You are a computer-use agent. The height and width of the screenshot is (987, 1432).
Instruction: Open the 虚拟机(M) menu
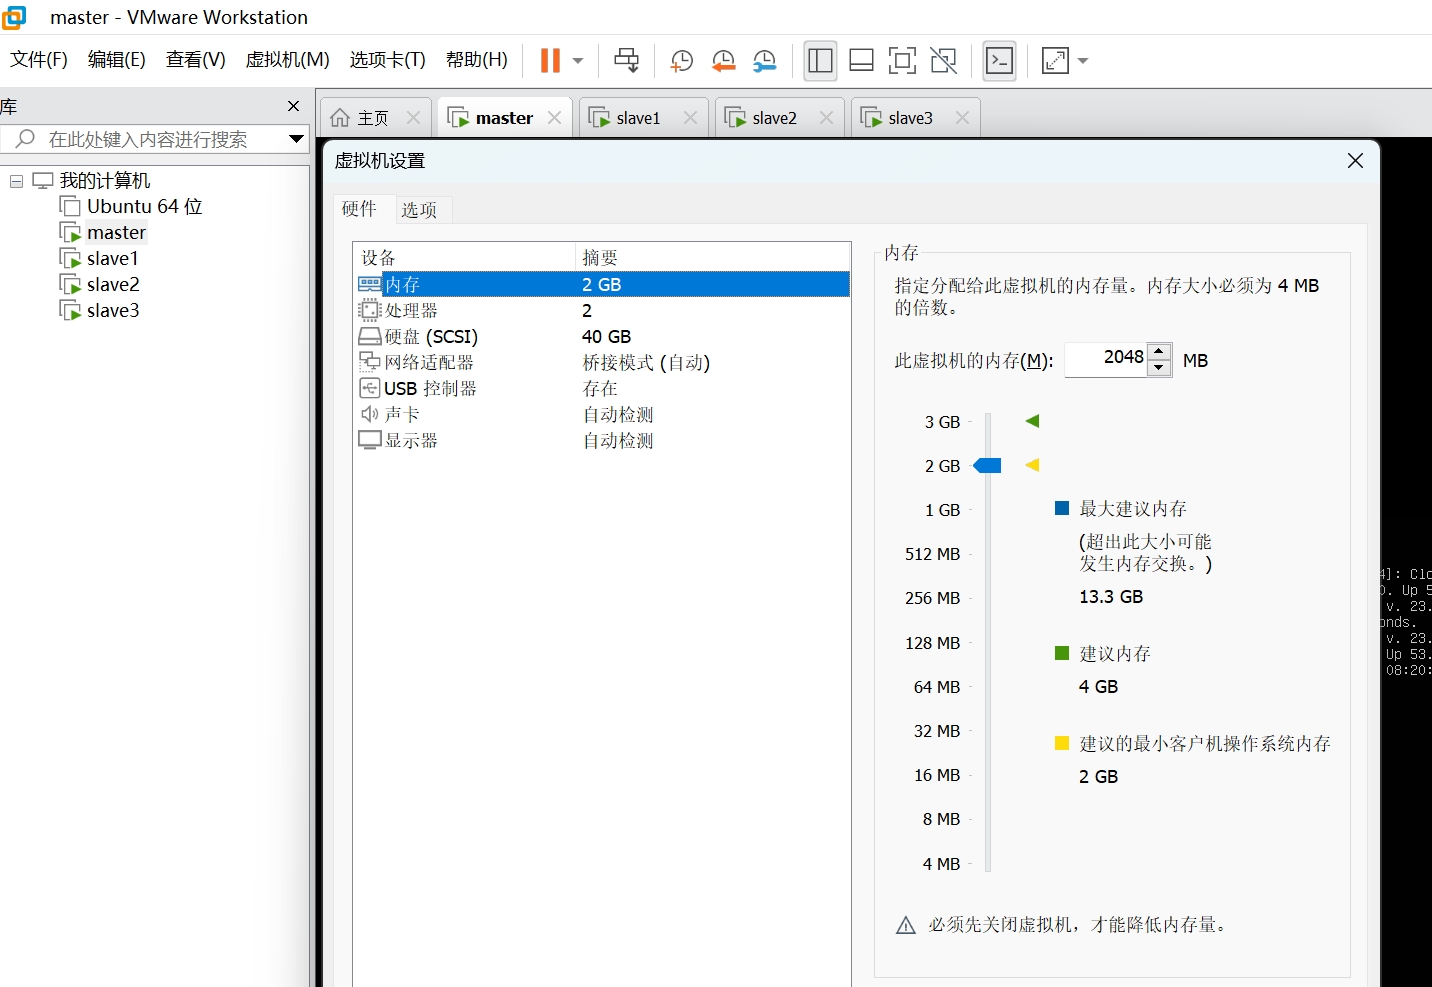pyautogui.click(x=287, y=60)
